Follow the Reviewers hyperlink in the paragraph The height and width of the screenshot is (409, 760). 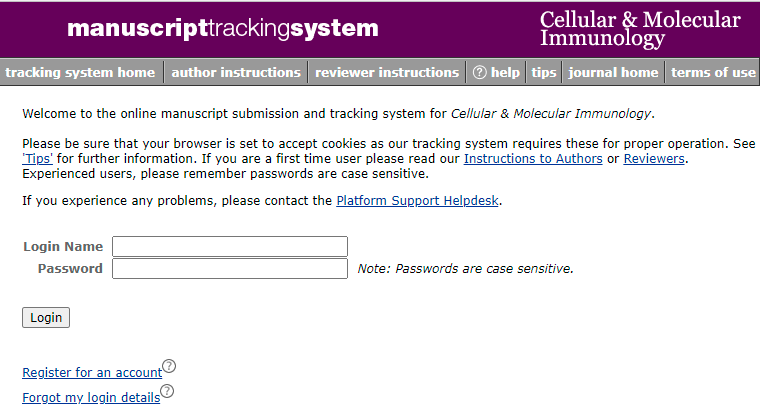(655, 159)
